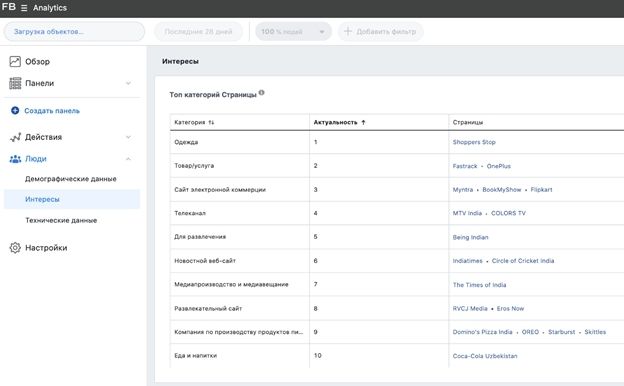Viewport: 624px width, 386px height.
Task: Click the Настройки gear icon
Action: 15,248
